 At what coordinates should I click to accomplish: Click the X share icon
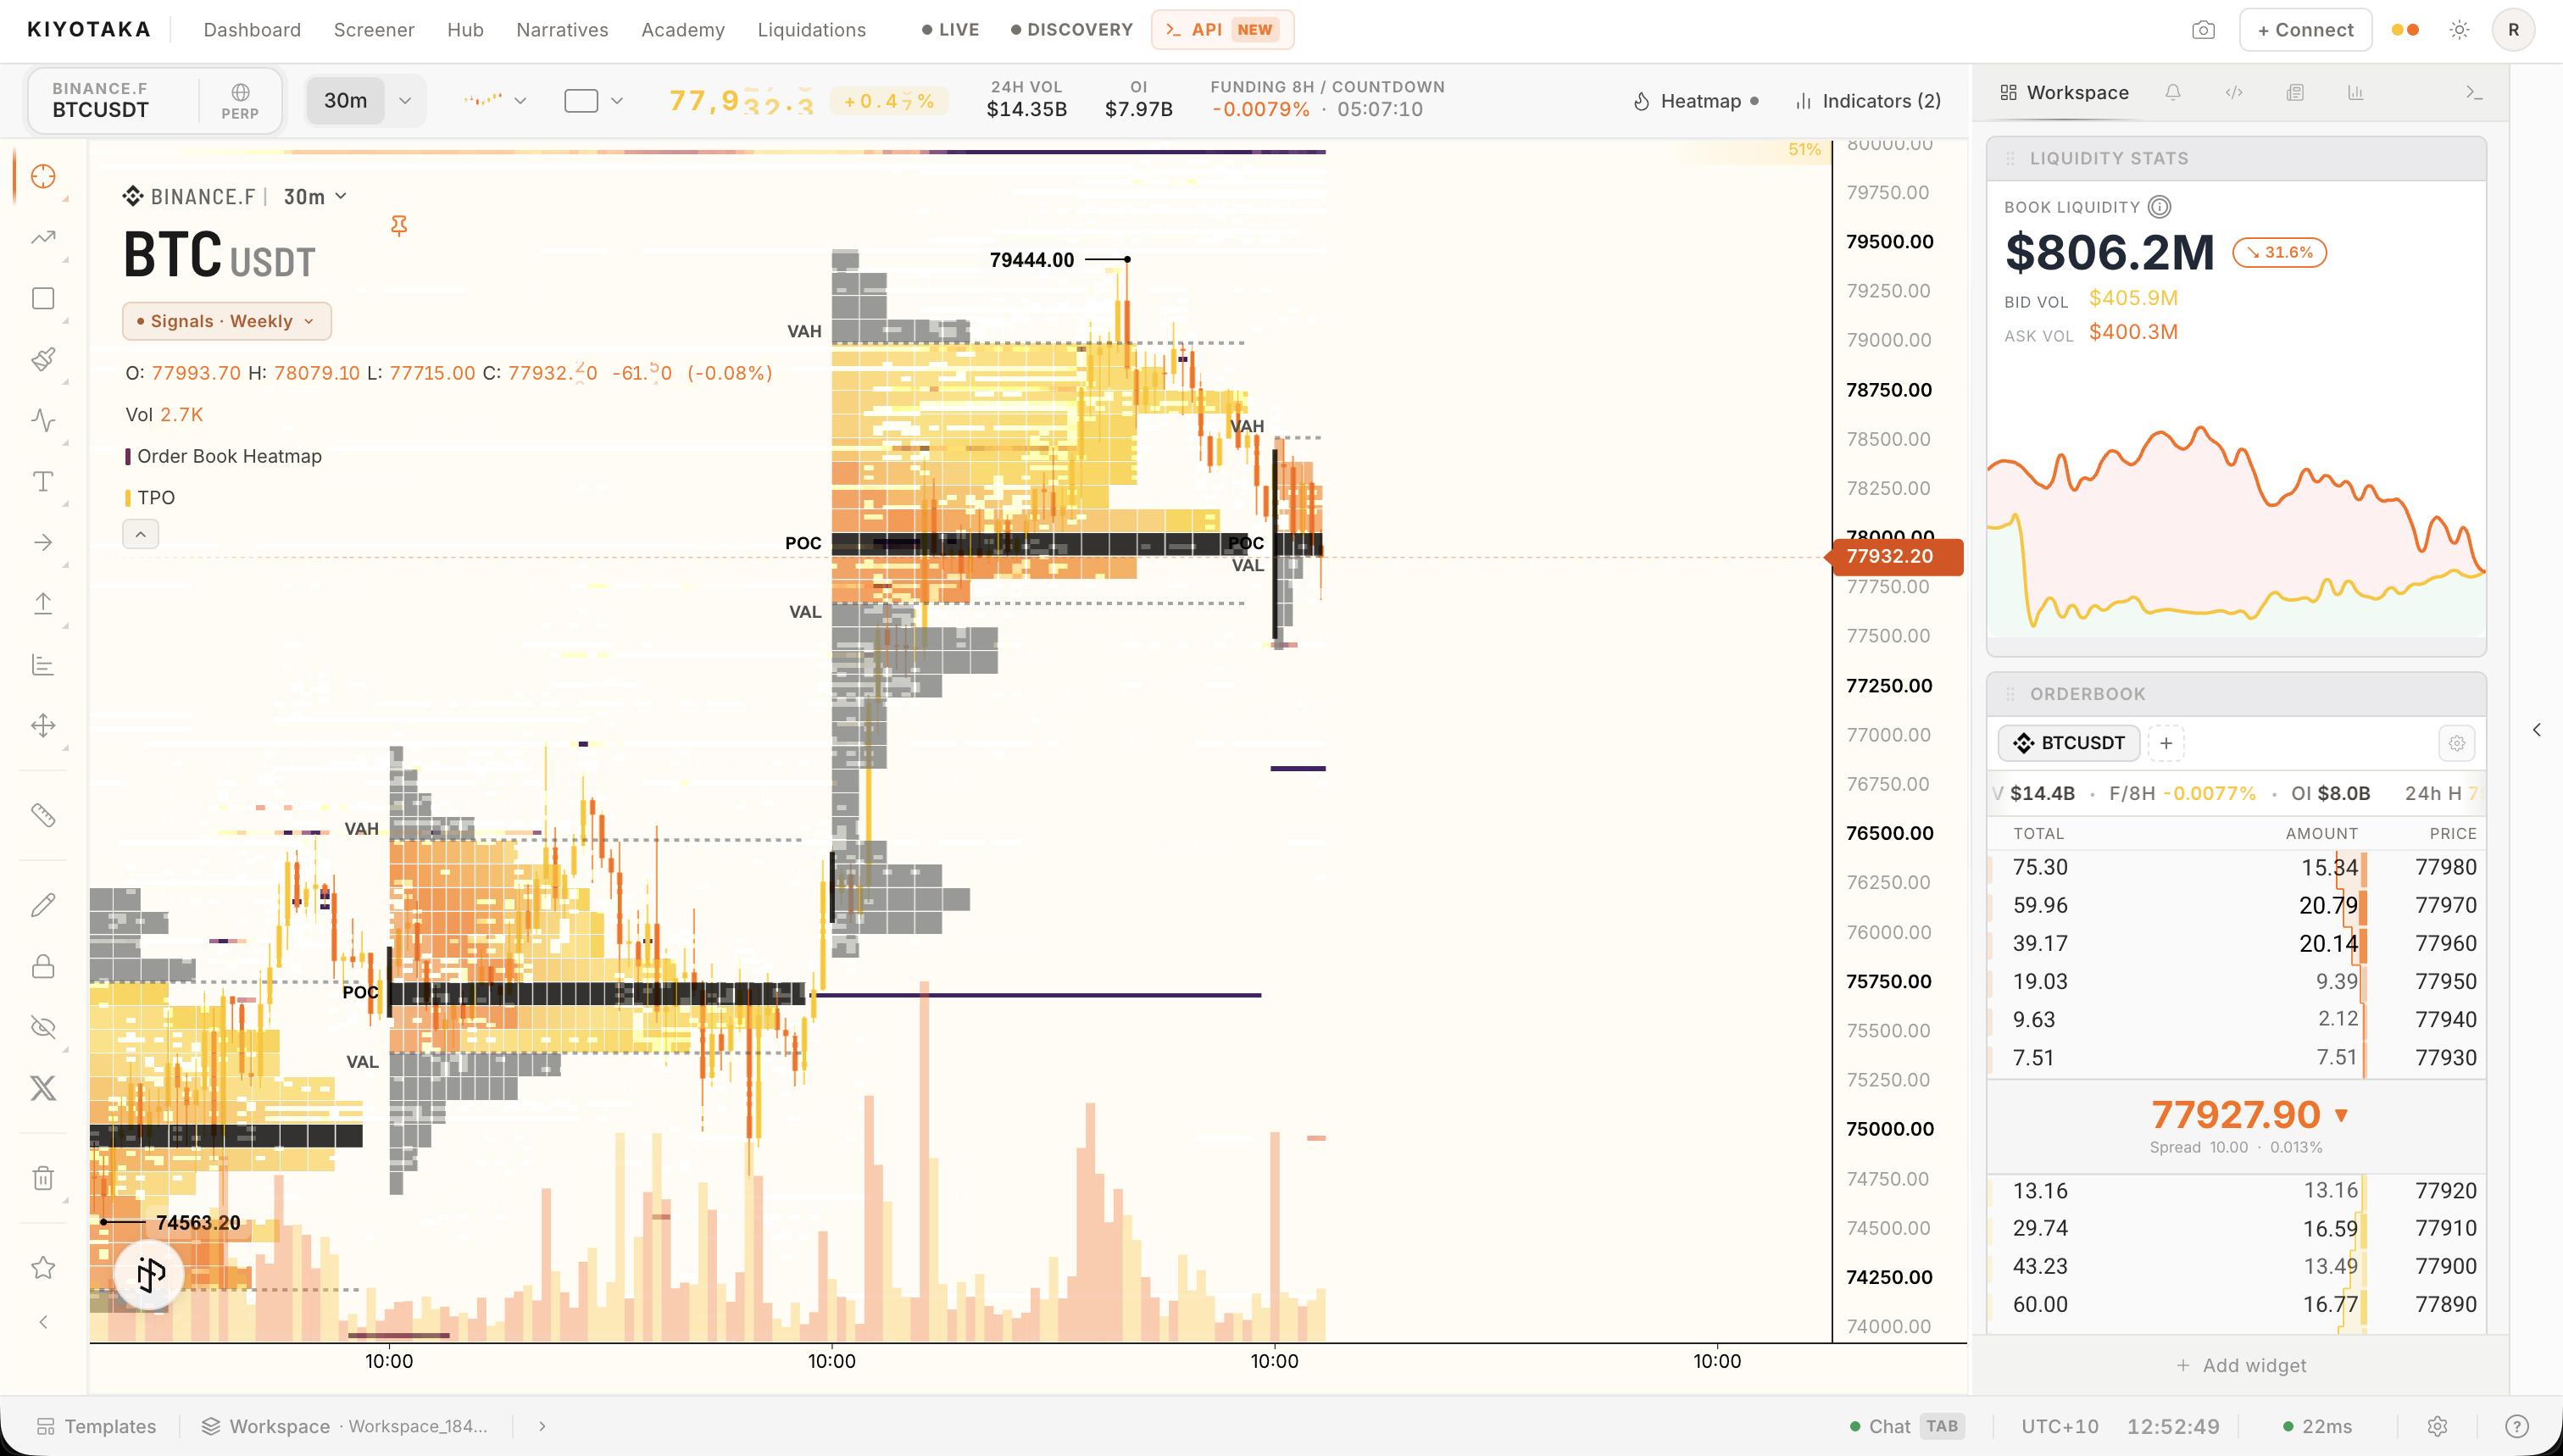[43, 1088]
